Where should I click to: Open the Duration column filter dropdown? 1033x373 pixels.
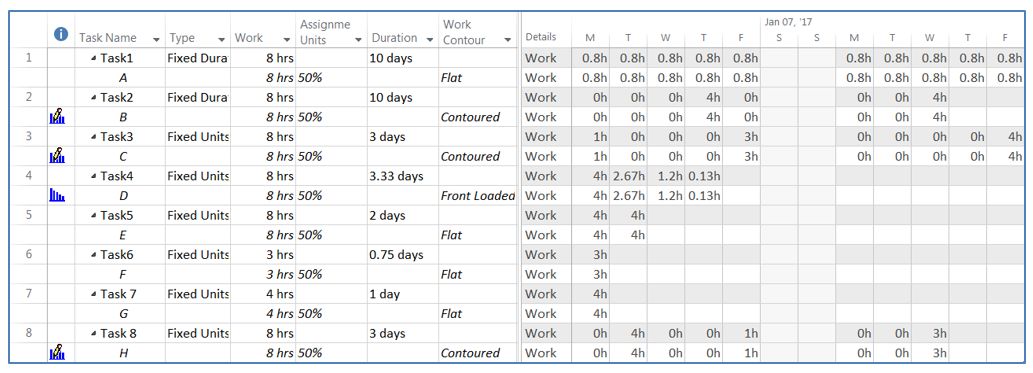(x=430, y=40)
